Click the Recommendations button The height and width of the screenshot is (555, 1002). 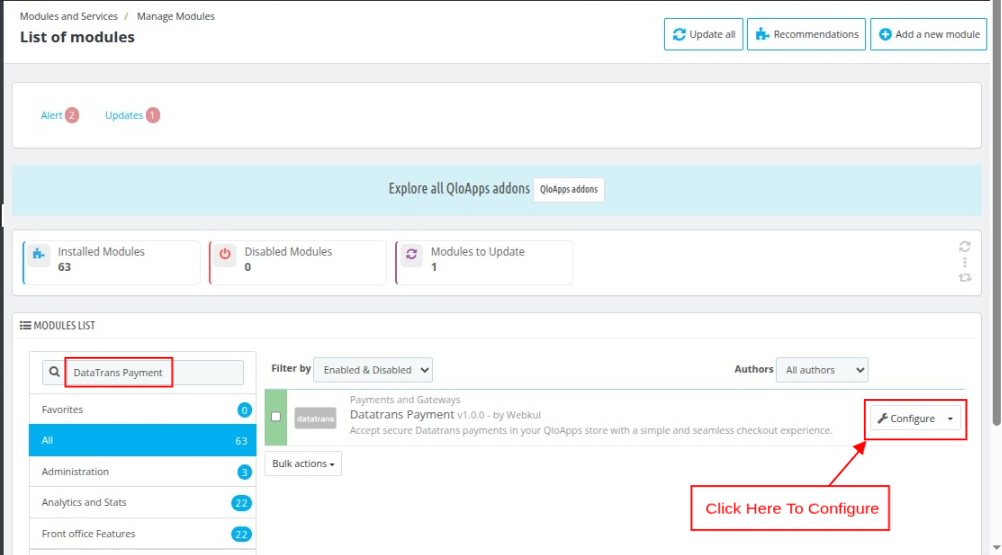point(806,34)
